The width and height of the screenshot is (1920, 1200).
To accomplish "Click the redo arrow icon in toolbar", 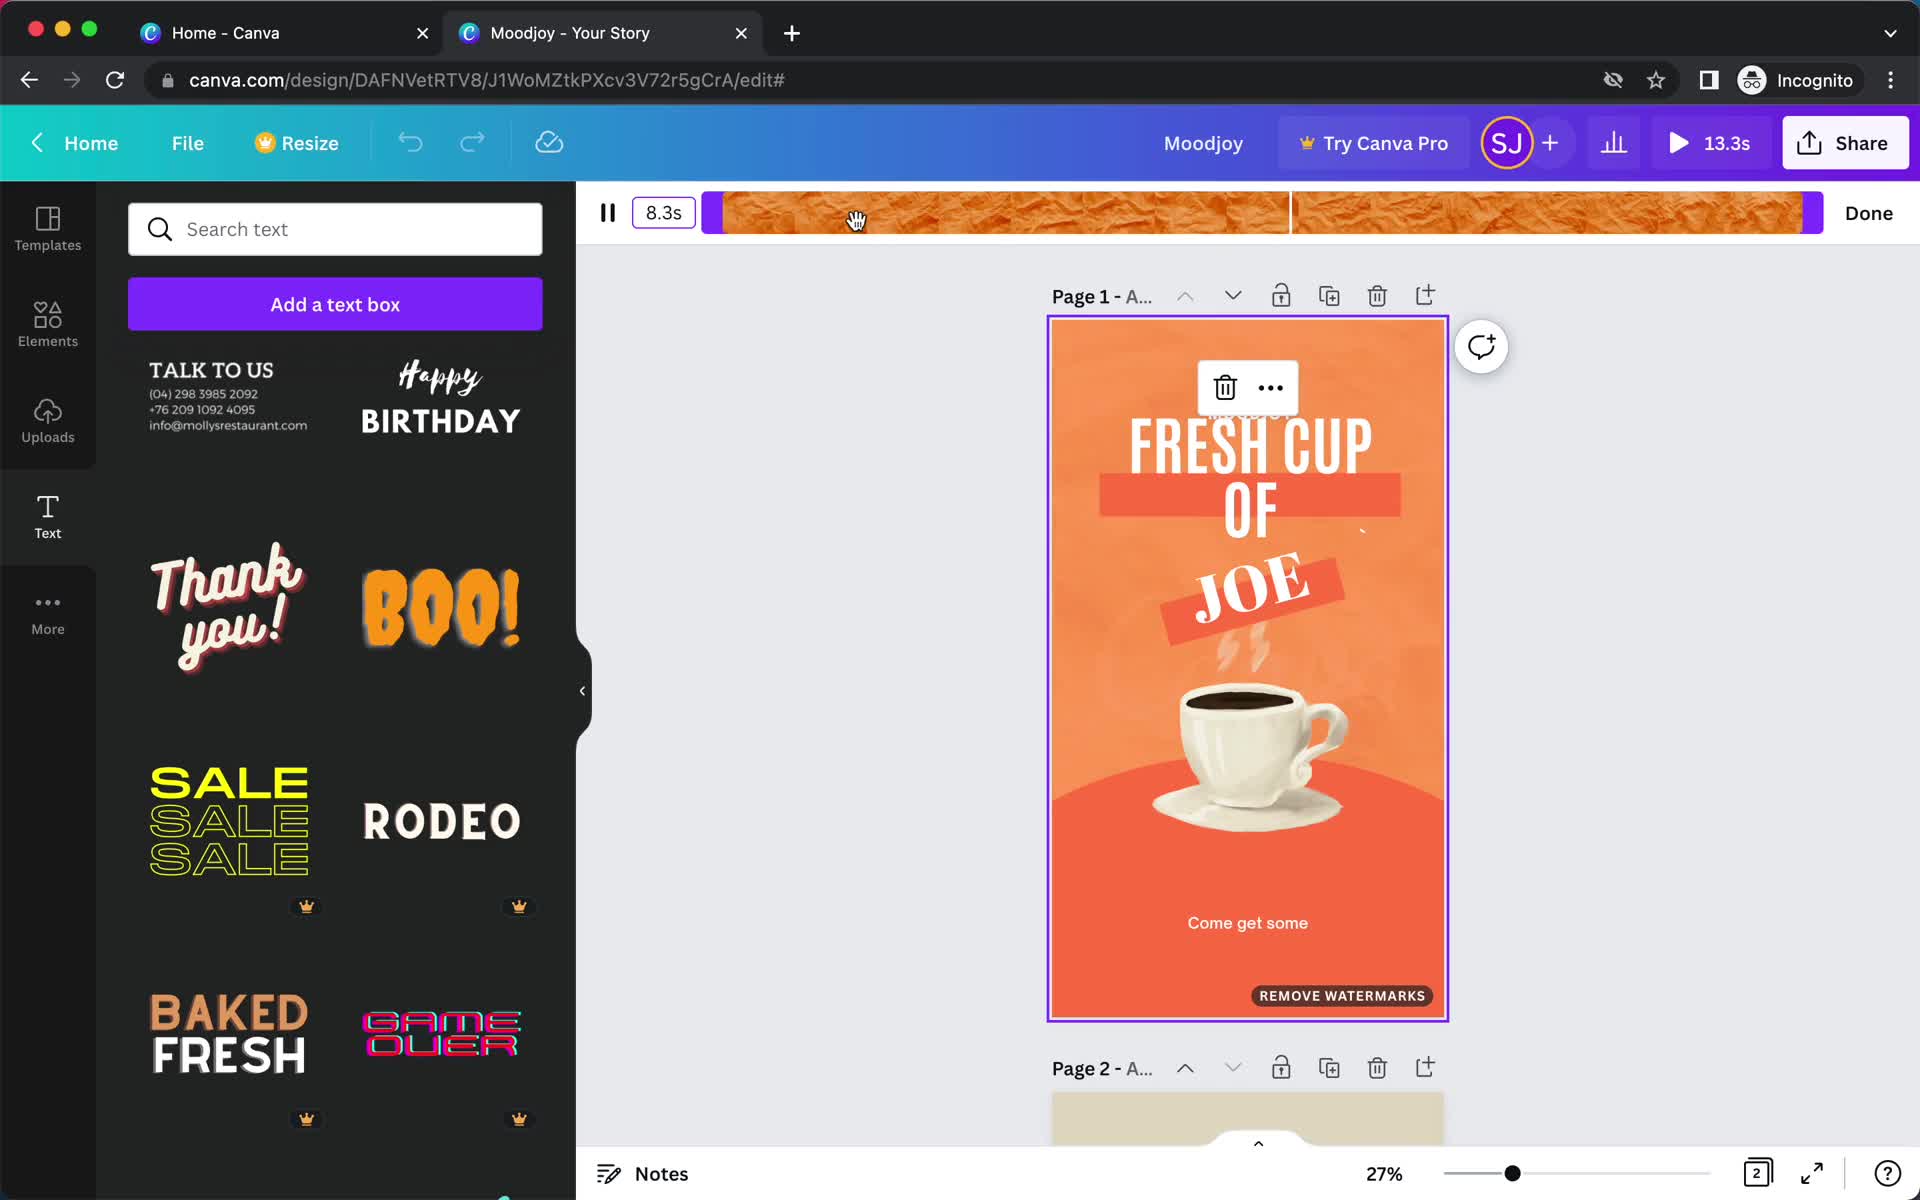I will 470,142.
